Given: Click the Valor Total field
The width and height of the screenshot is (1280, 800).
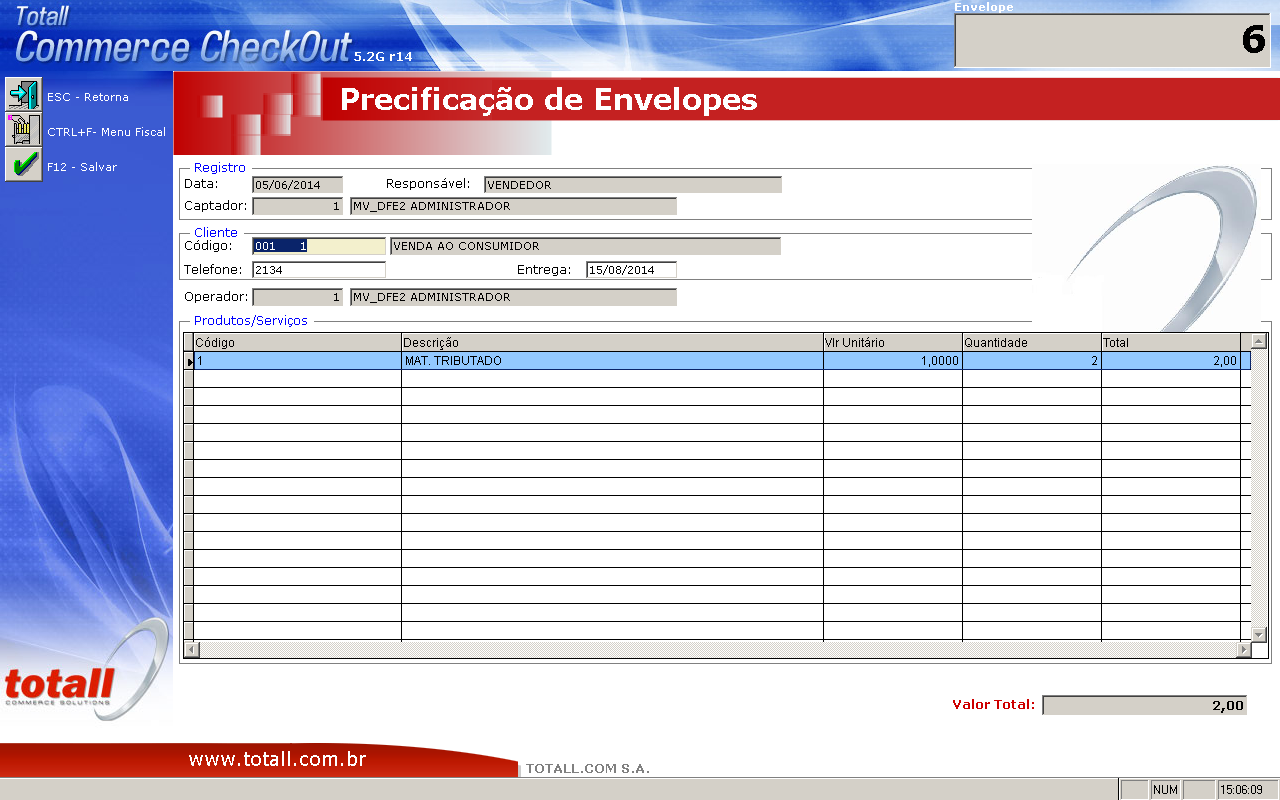Looking at the screenshot, I should pyautogui.click(x=1145, y=705).
